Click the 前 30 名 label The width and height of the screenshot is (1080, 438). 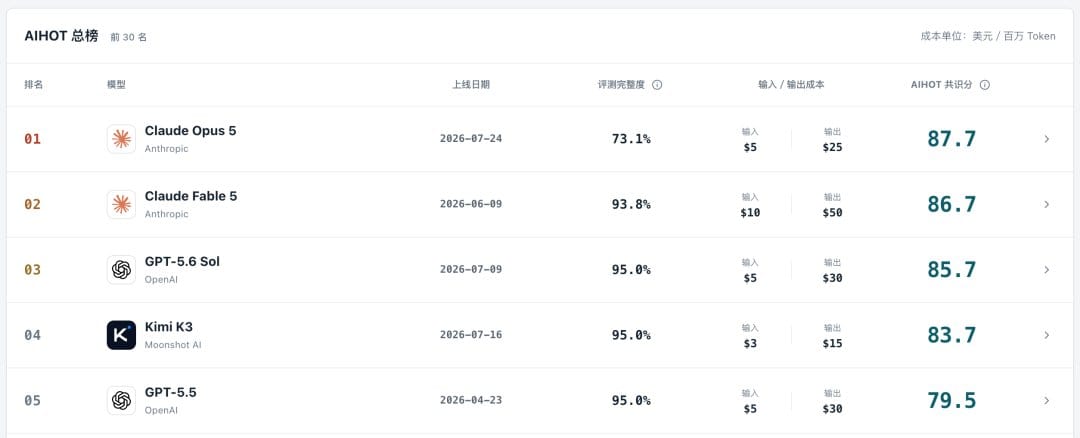tap(129, 37)
